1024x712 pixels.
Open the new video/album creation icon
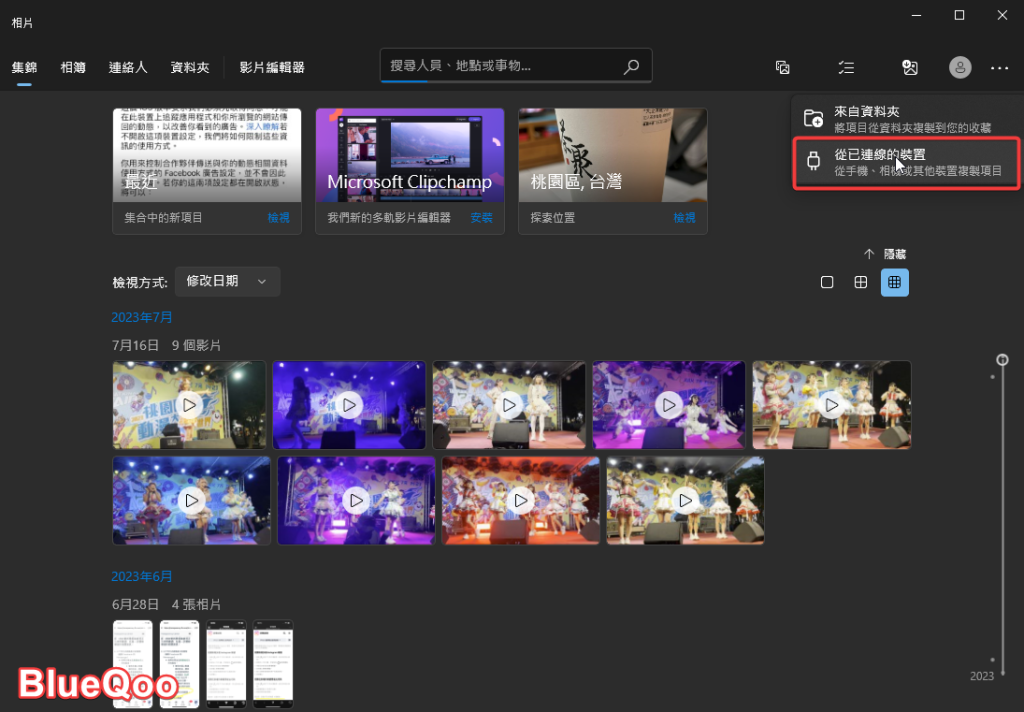783,67
